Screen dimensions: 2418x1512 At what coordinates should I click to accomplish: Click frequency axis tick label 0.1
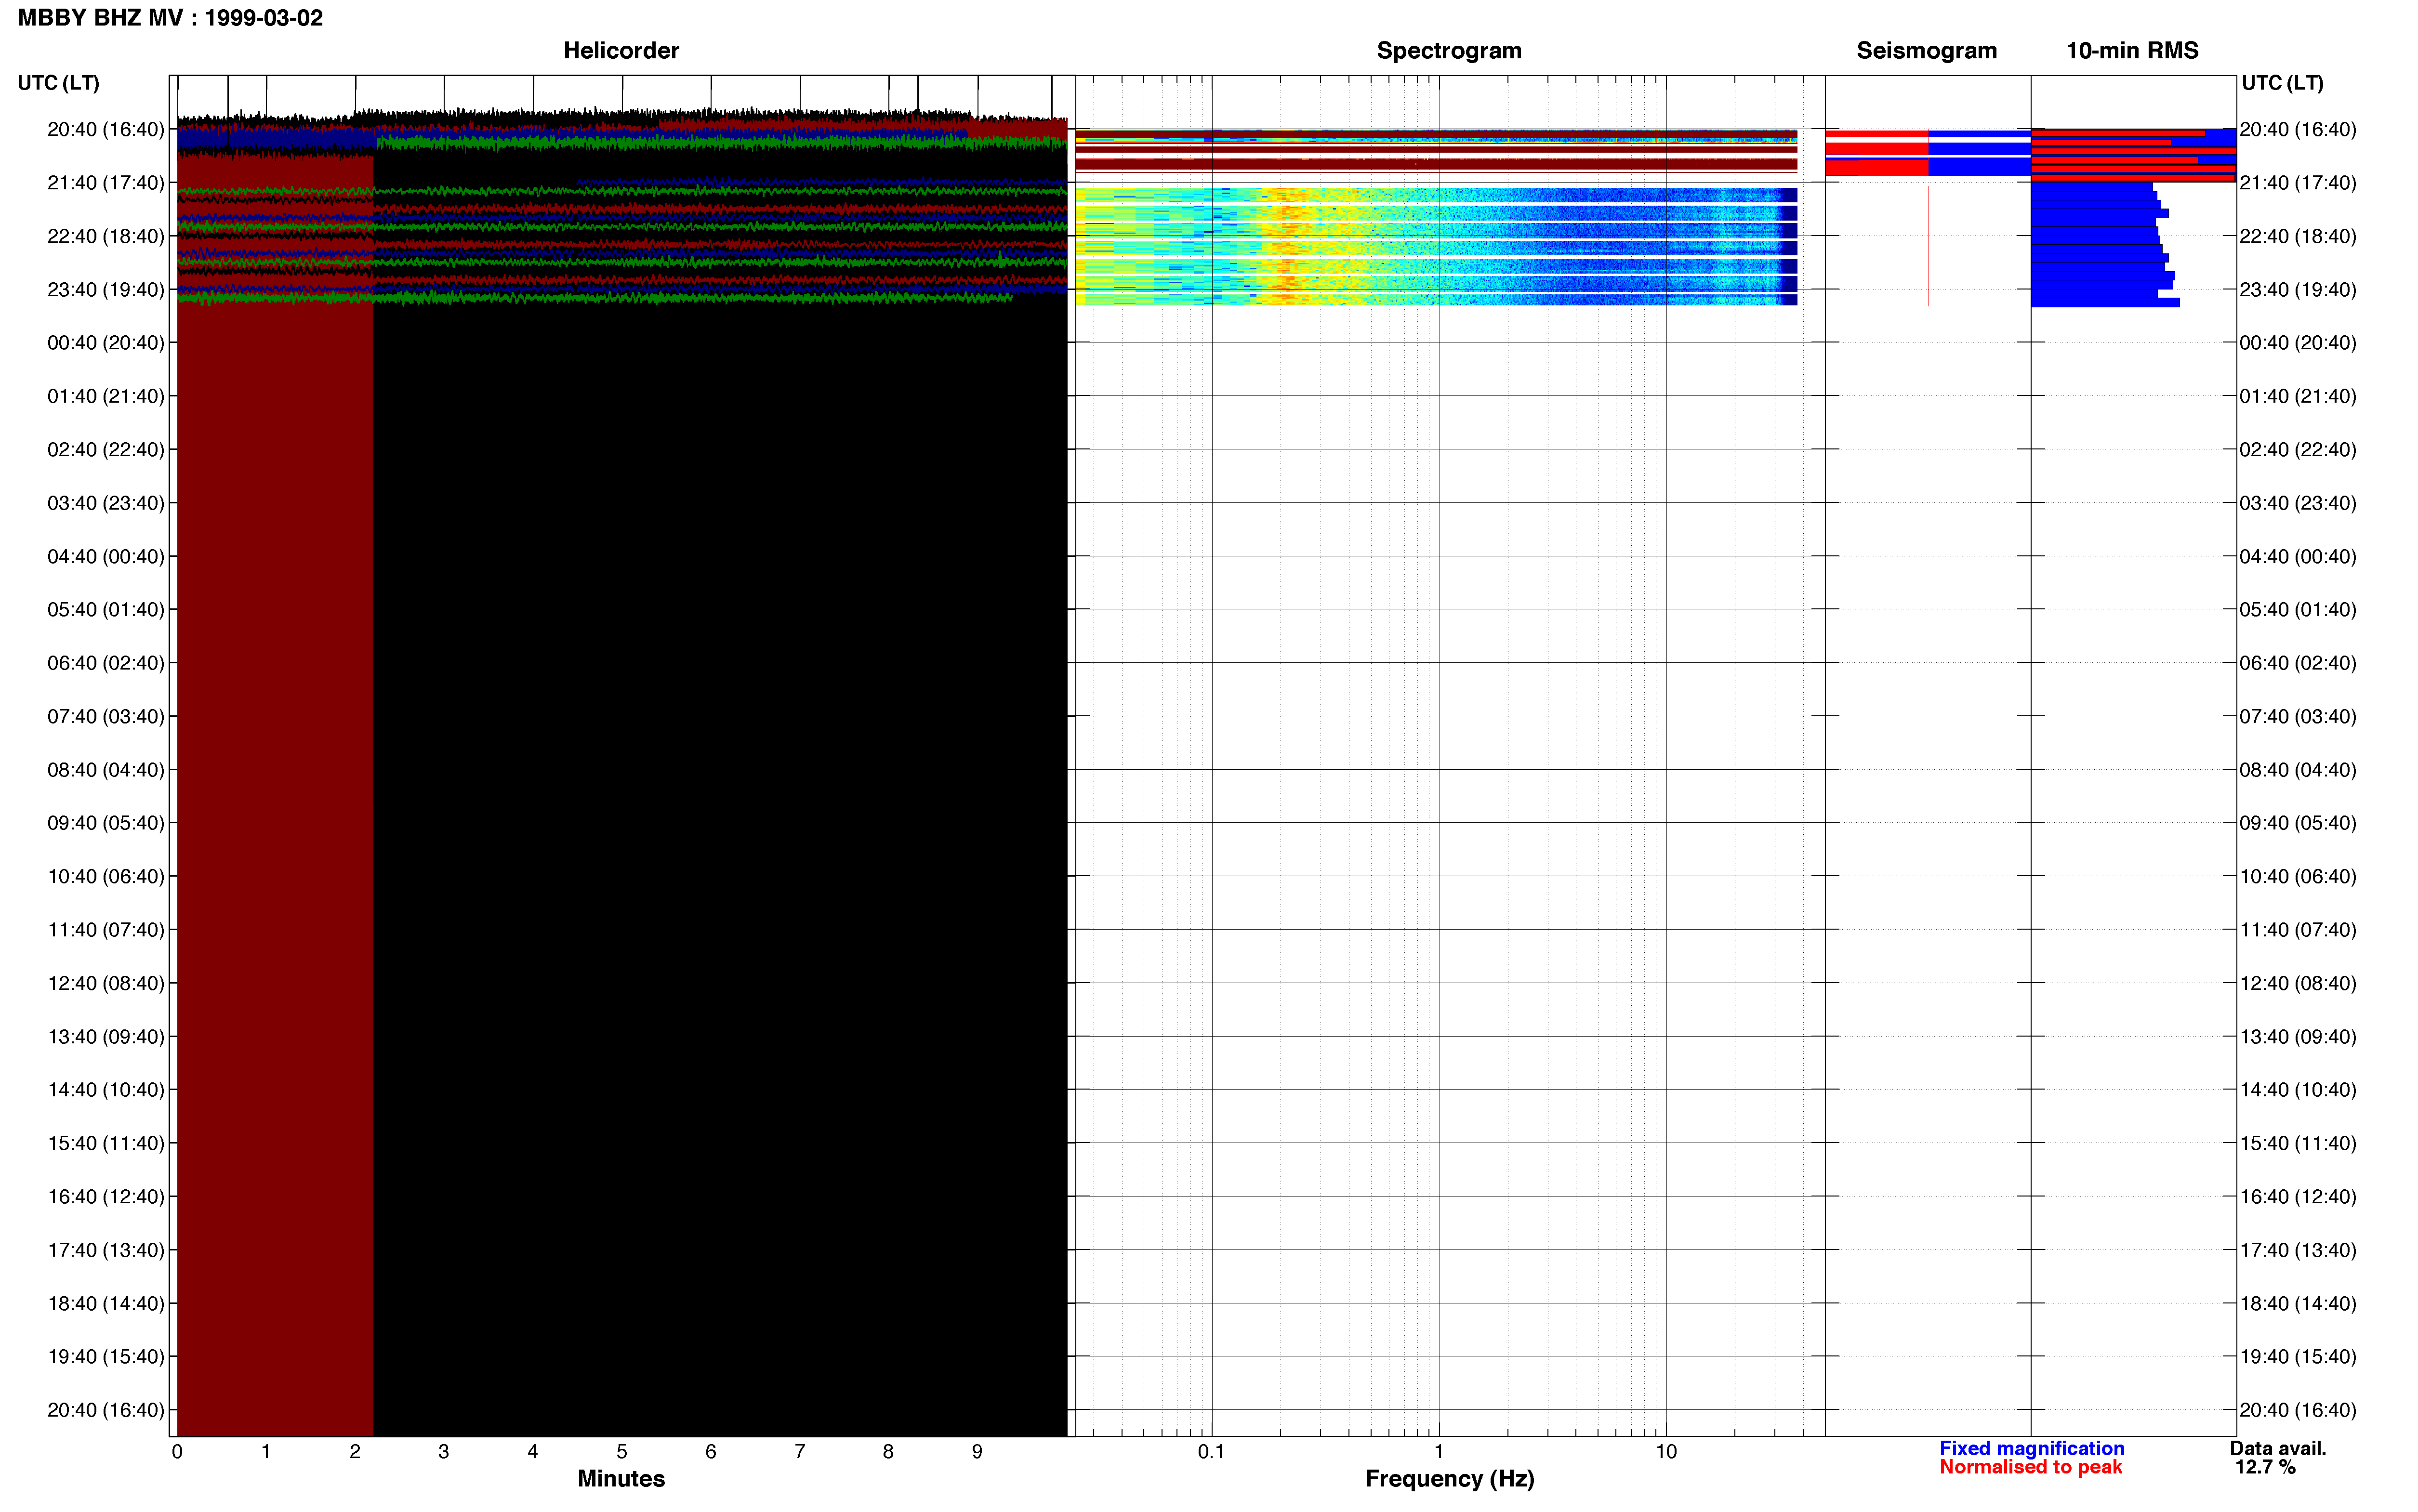pyautogui.click(x=1211, y=1451)
